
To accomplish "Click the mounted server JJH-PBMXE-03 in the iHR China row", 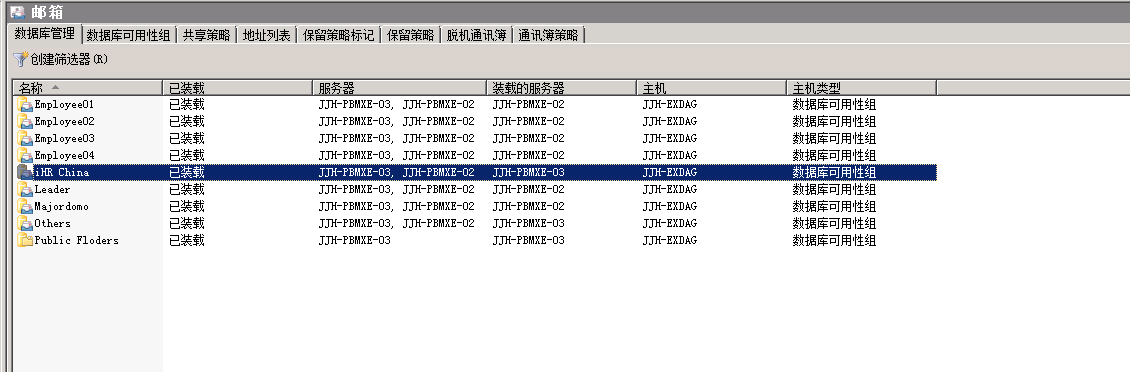I will pyautogui.click(x=528, y=172).
